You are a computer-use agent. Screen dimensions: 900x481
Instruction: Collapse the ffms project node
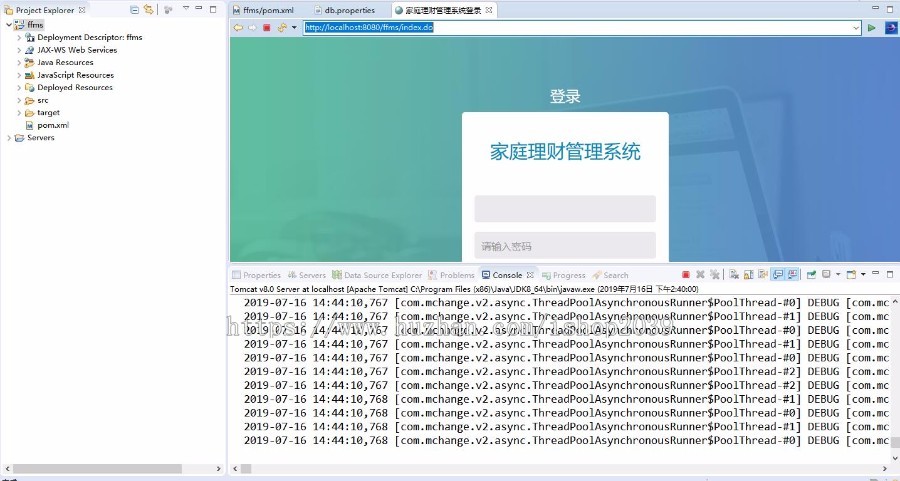click(9, 25)
